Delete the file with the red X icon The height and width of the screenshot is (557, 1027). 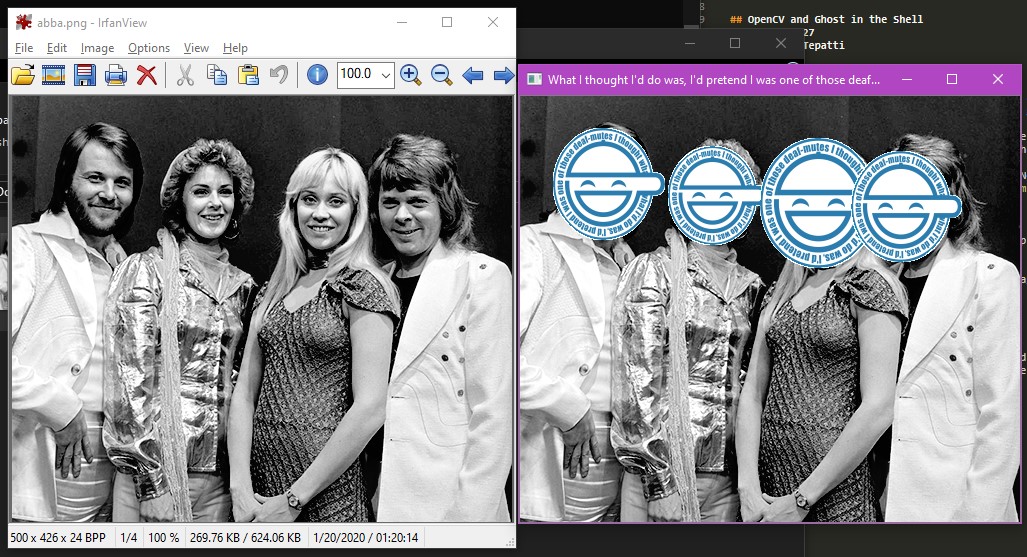[147, 75]
